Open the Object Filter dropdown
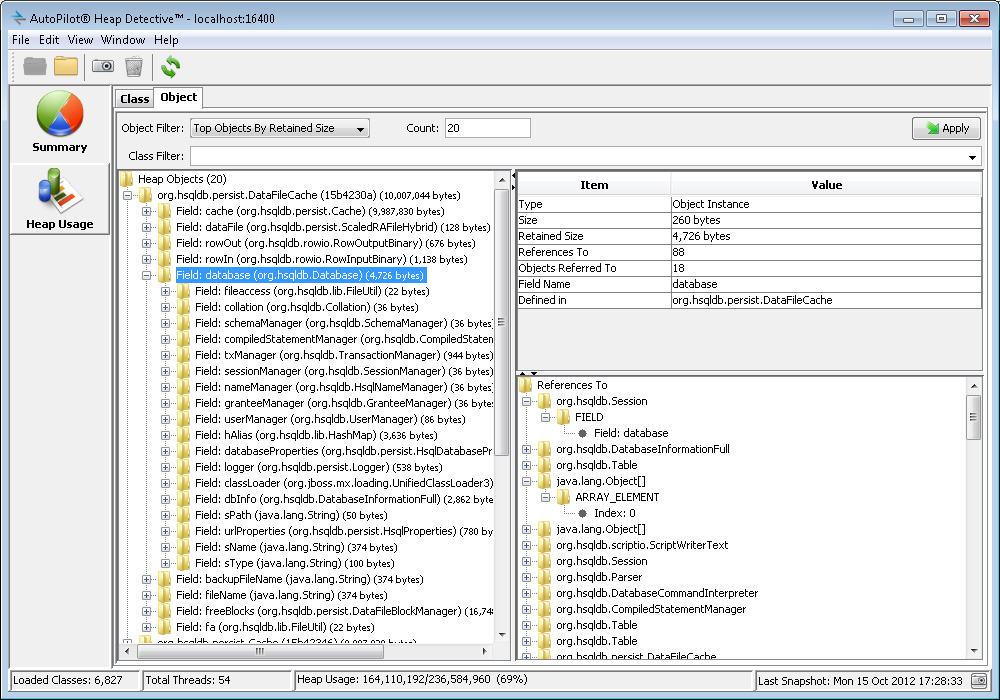This screenshot has width=1000, height=700. (x=280, y=128)
